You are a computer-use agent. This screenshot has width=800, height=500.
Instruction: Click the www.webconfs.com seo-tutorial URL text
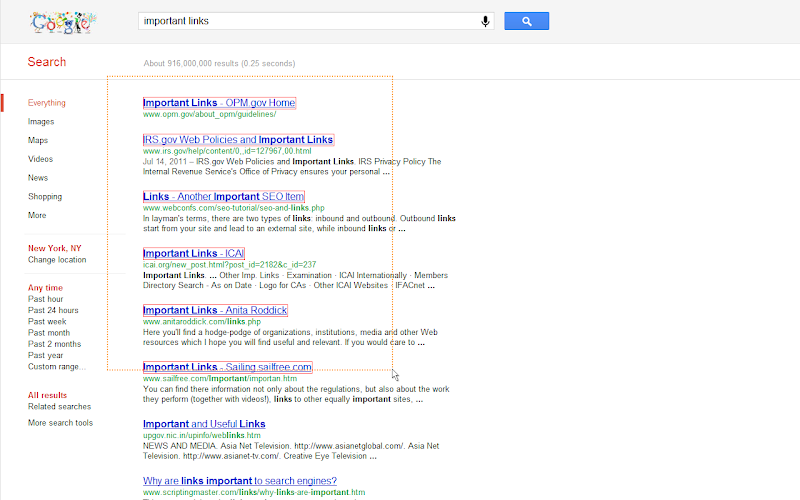(x=234, y=208)
